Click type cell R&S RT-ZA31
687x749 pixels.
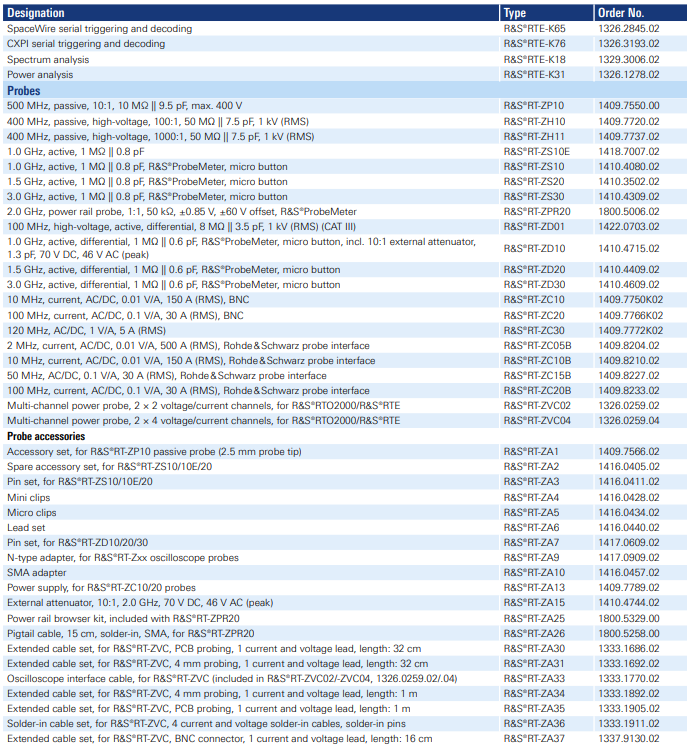[x=534, y=664]
